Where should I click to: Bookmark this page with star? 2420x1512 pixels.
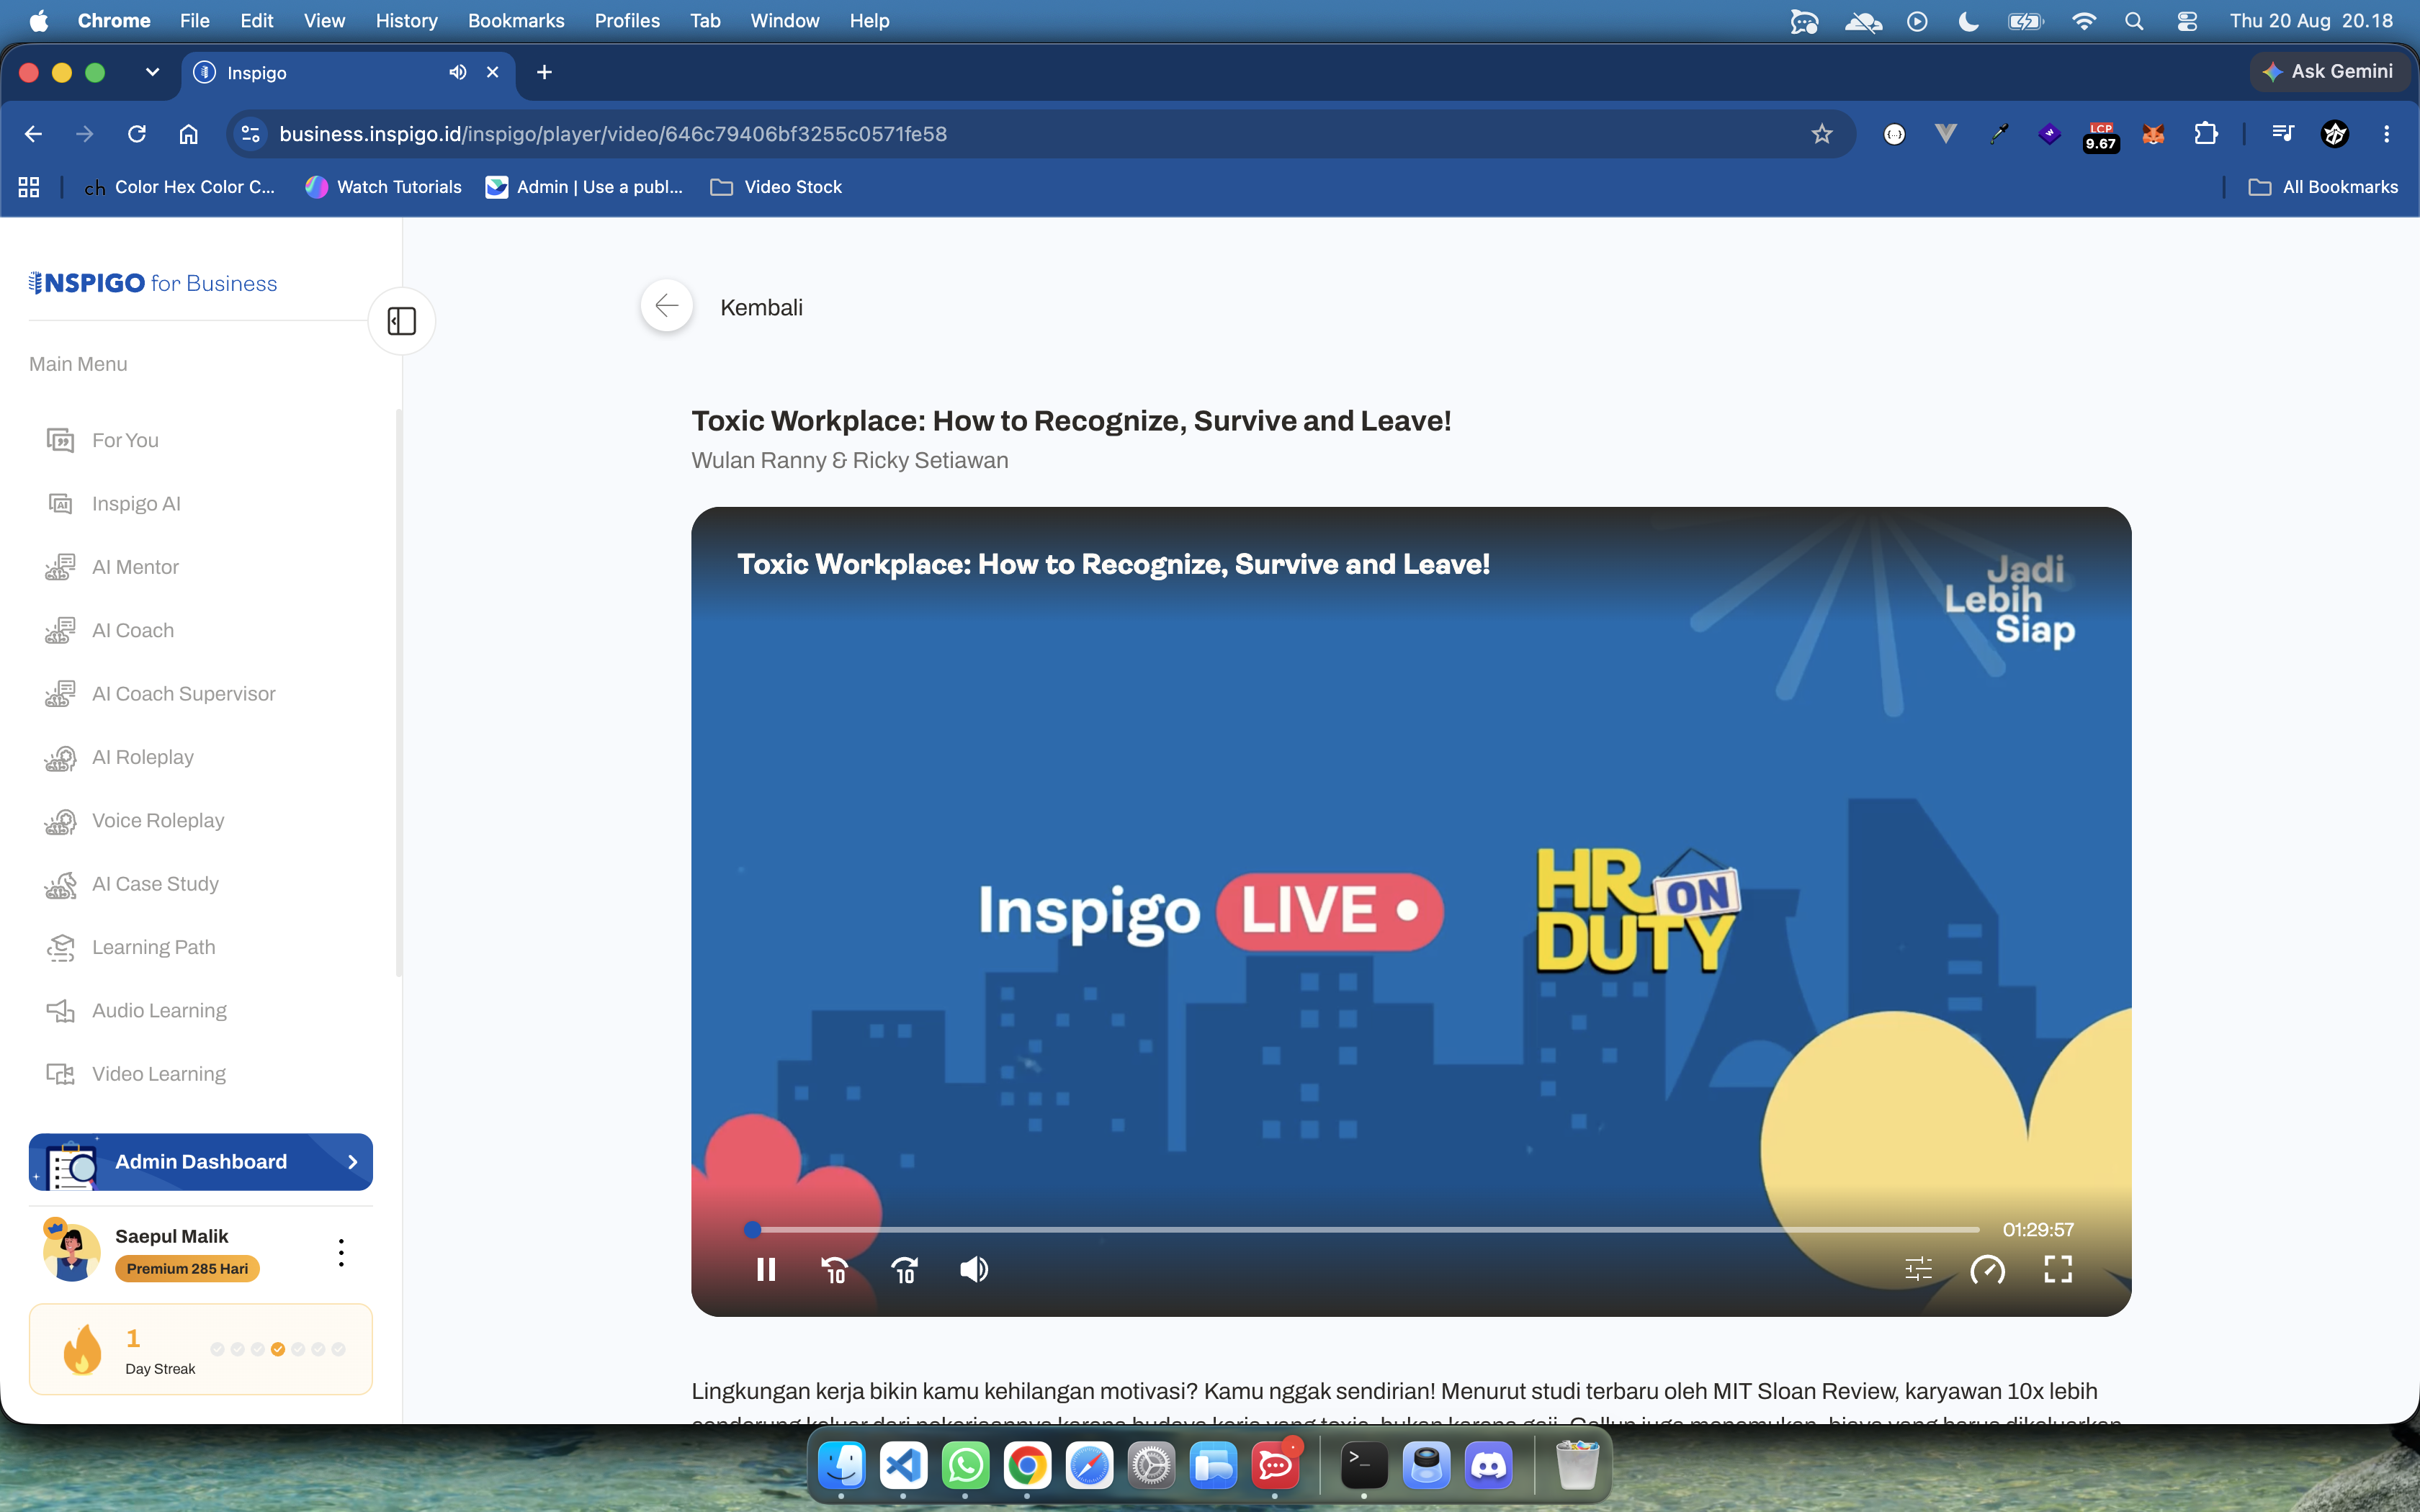[1821, 133]
